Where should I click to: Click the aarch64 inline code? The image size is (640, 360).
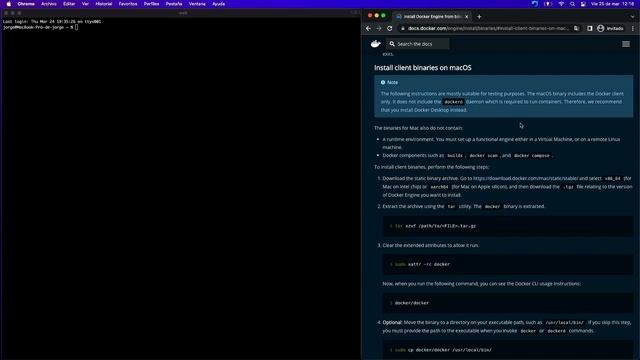(x=439, y=187)
